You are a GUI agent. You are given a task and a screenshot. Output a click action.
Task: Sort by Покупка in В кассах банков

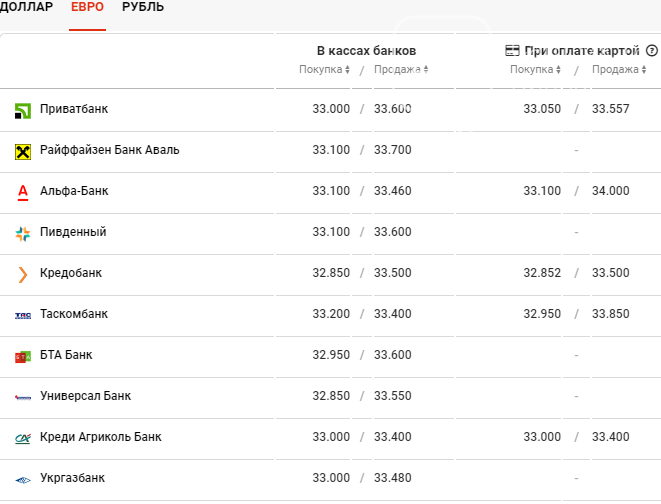tap(324, 69)
